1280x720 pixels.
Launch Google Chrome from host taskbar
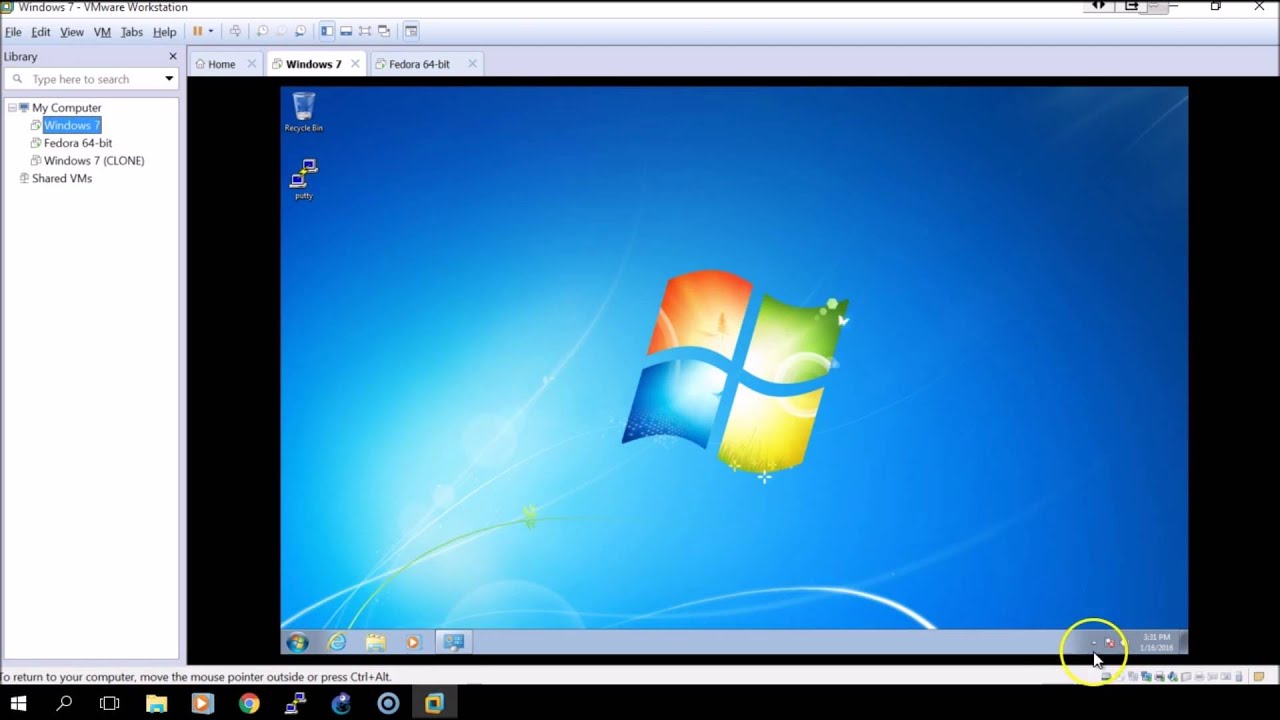point(249,704)
